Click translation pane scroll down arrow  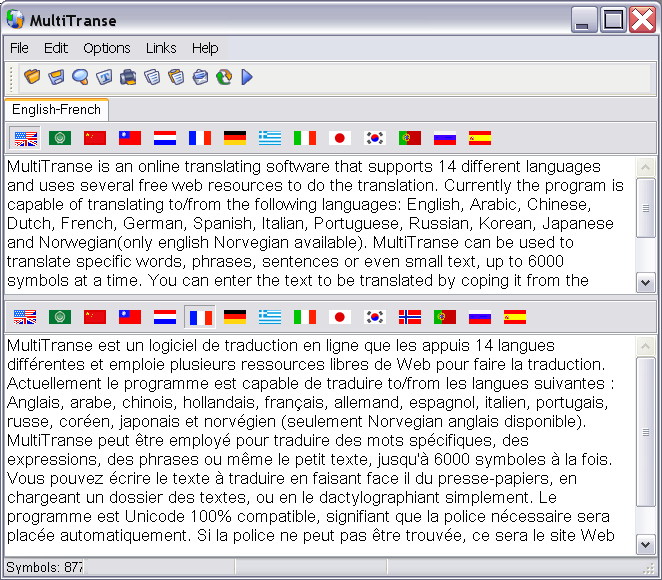click(646, 545)
